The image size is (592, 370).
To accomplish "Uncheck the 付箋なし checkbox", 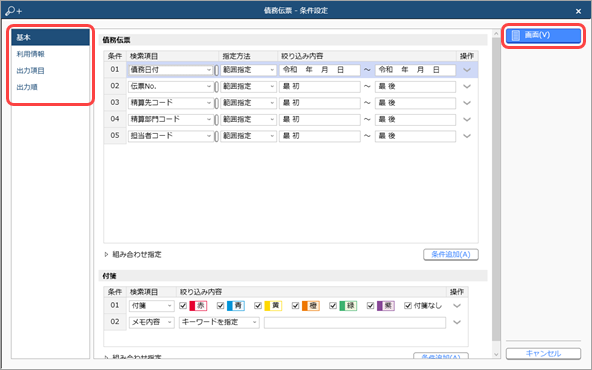I will pos(408,305).
